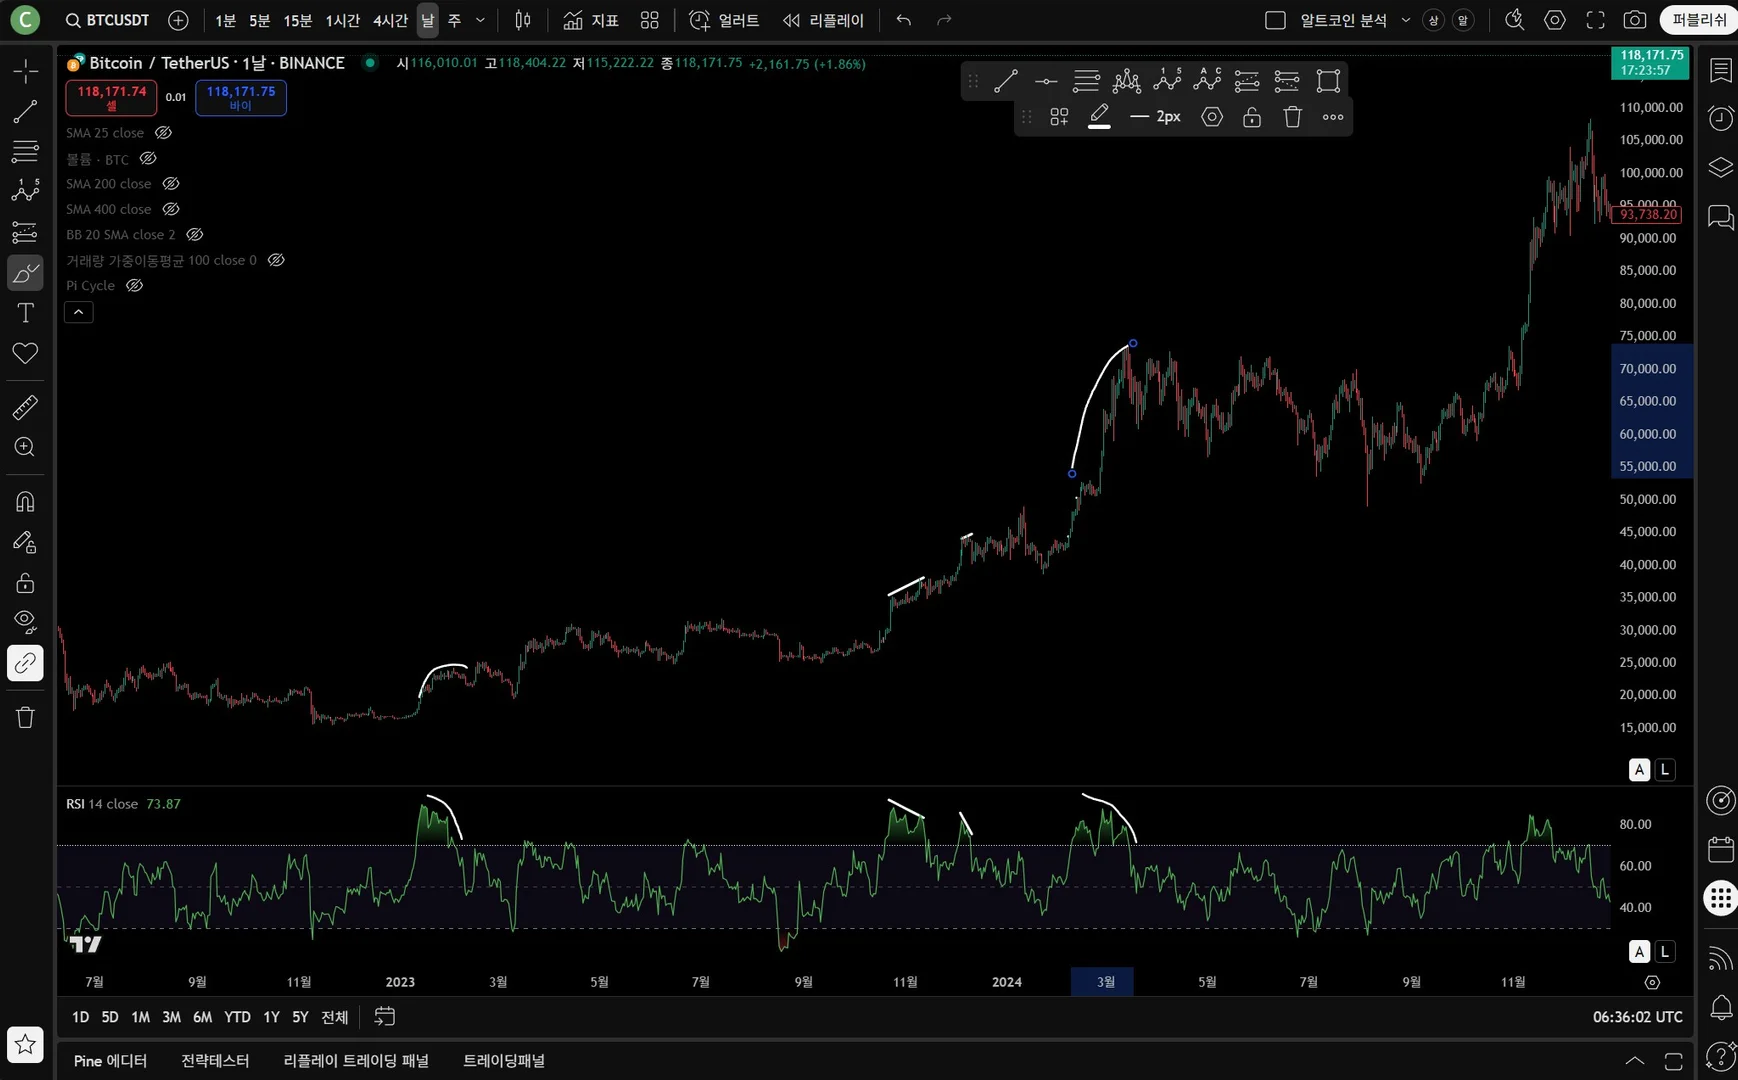Screen dimensions: 1738x1080
Task: Select the zoom-in tool
Action: [25, 447]
